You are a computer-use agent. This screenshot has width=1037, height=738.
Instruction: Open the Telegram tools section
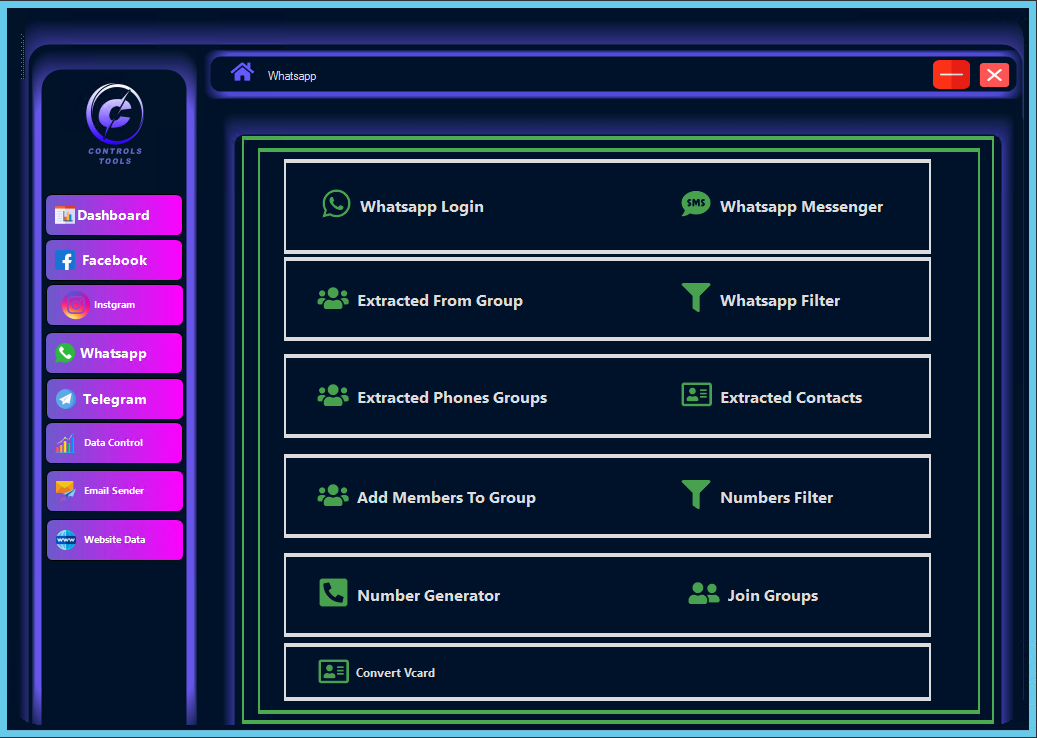114,399
